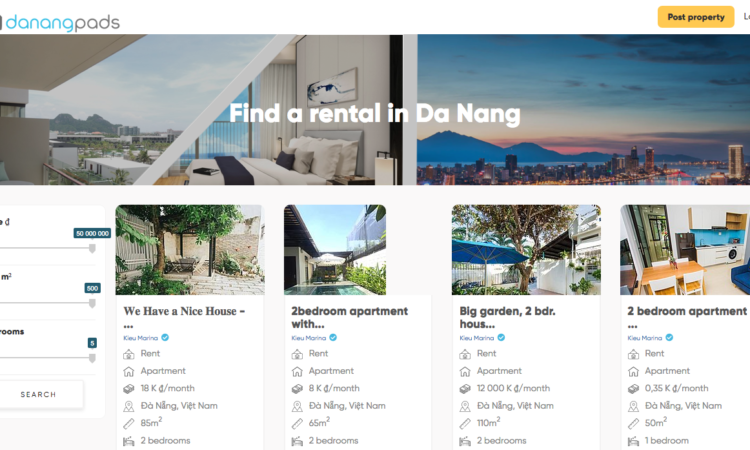The height and width of the screenshot is (450, 750).
Task: Click the Kieu Marina link on the first listing
Action: coord(141,338)
